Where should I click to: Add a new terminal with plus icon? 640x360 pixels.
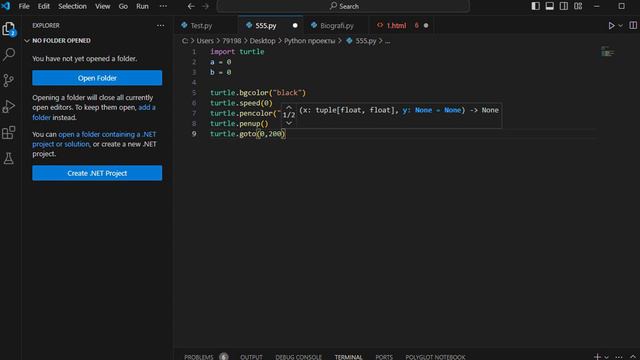pyautogui.click(x=597, y=357)
